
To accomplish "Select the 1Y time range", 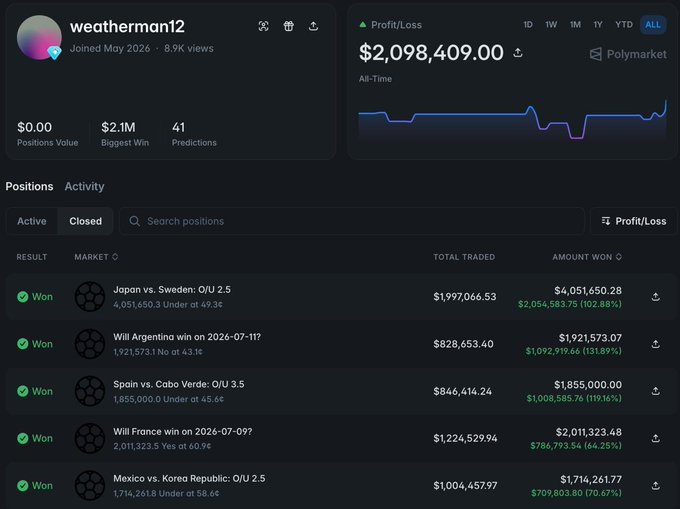I will (x=598, y=25).
